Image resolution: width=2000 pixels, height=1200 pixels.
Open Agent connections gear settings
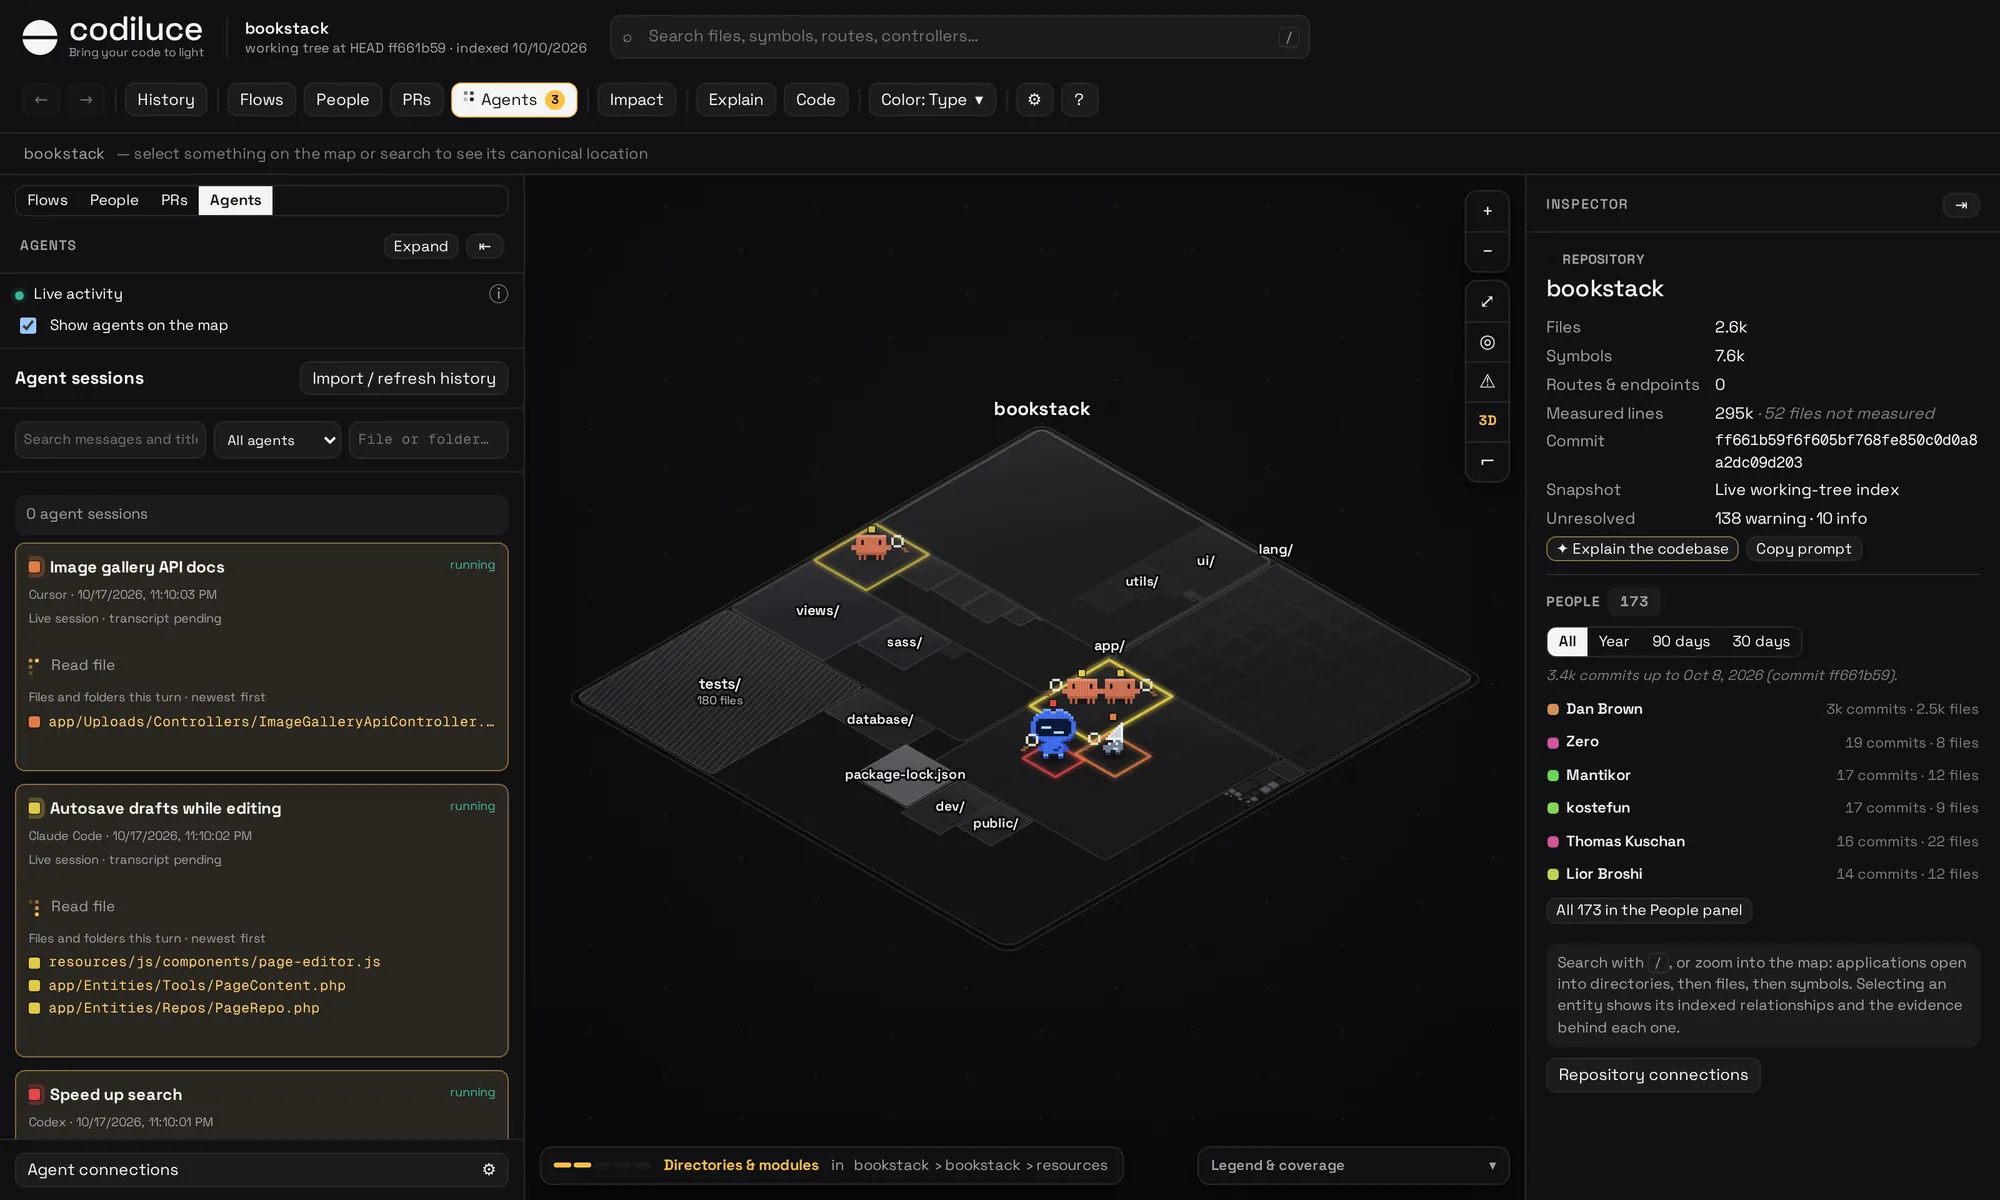pos(489,1170)
